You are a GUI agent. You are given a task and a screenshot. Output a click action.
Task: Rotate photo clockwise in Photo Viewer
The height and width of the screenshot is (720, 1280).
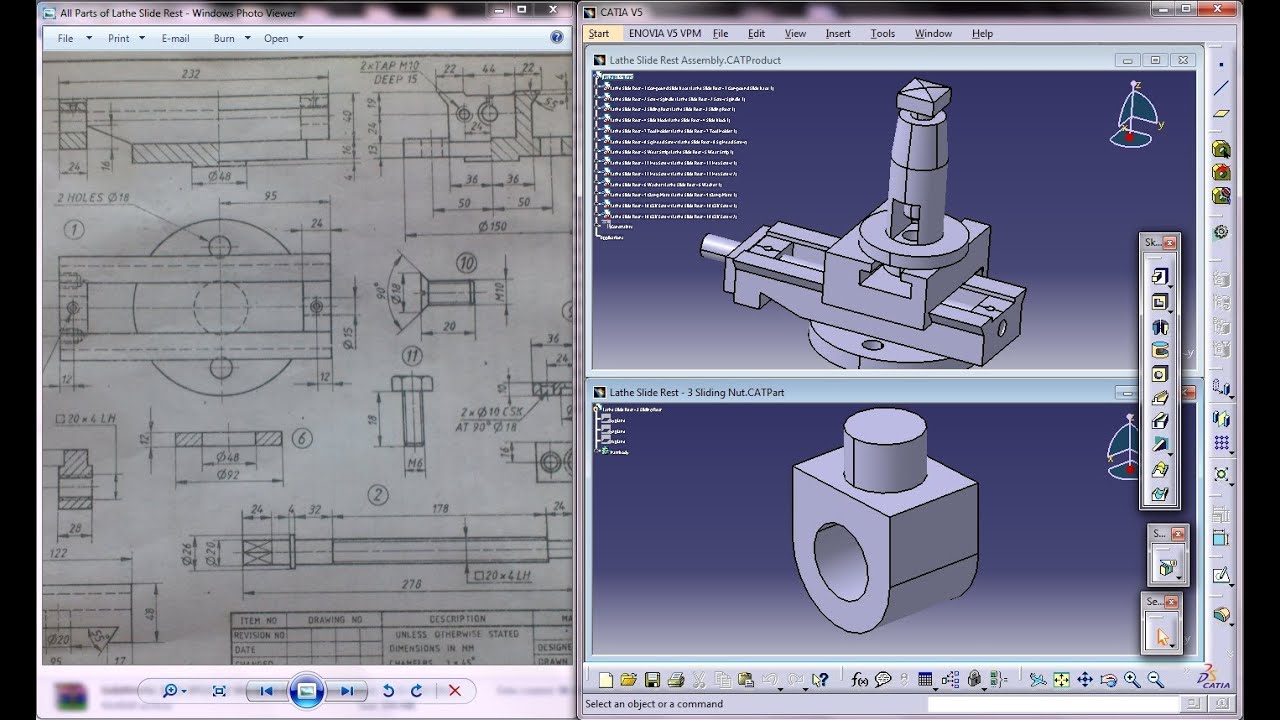pyautogui.click(x=416, y=690)
